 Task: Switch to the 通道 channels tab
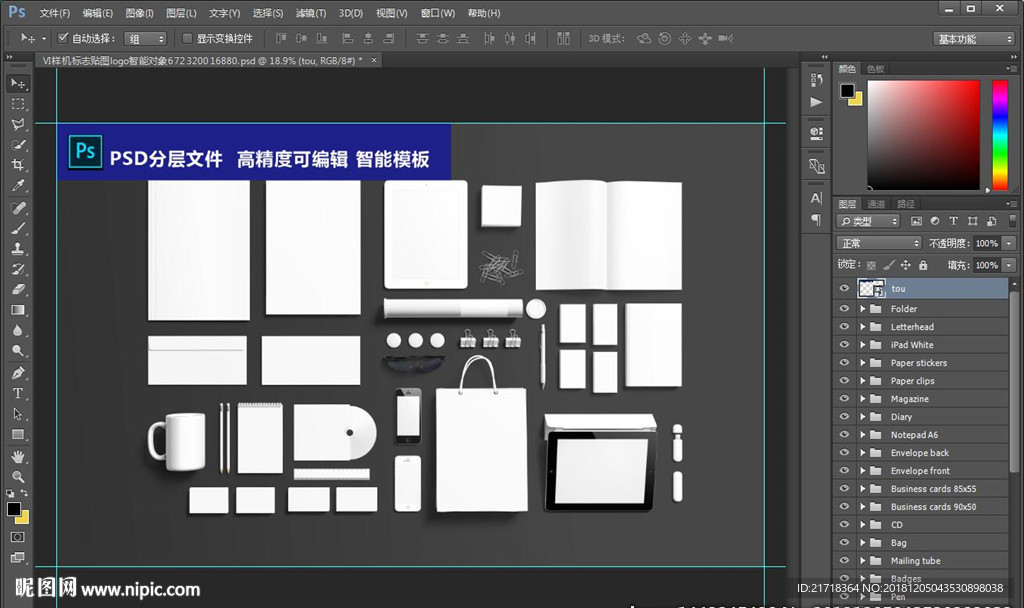click(876, 204)
